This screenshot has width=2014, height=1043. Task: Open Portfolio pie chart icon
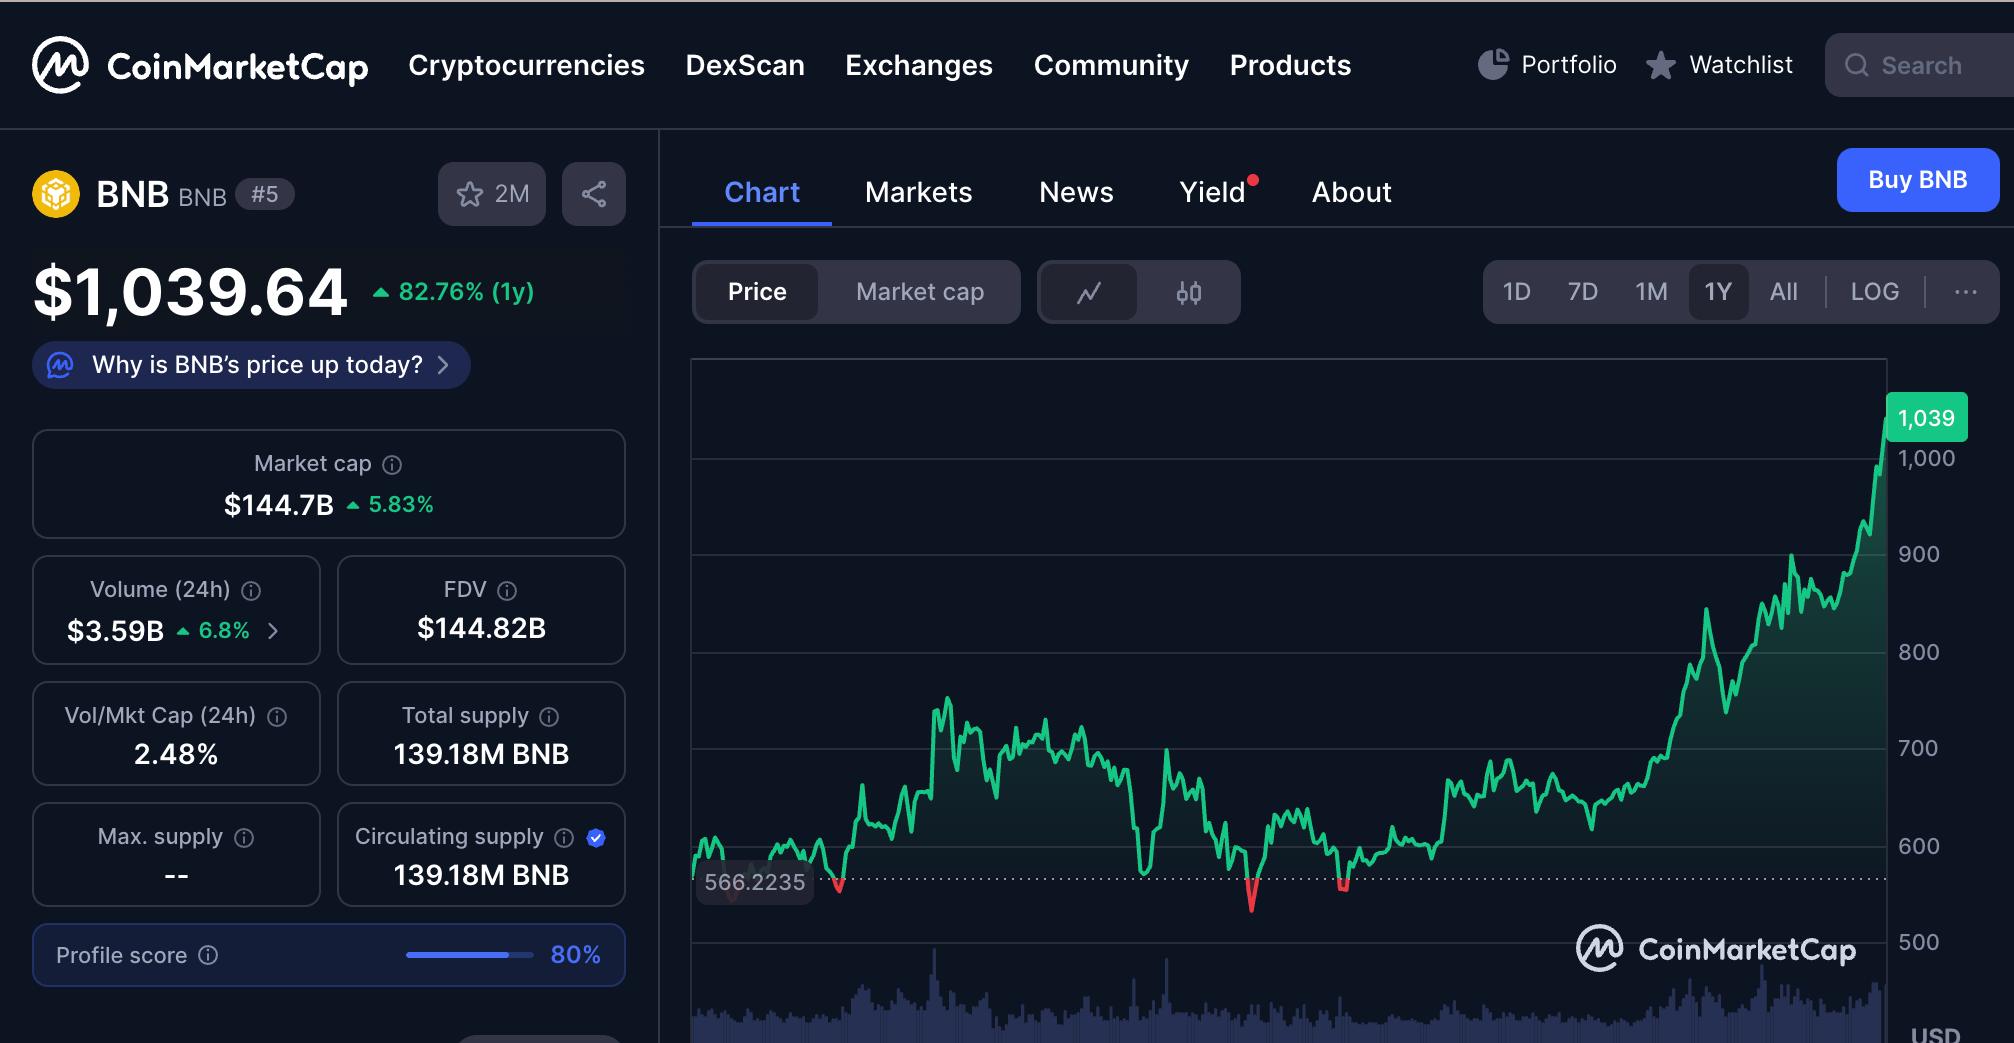coord(1493,65)
